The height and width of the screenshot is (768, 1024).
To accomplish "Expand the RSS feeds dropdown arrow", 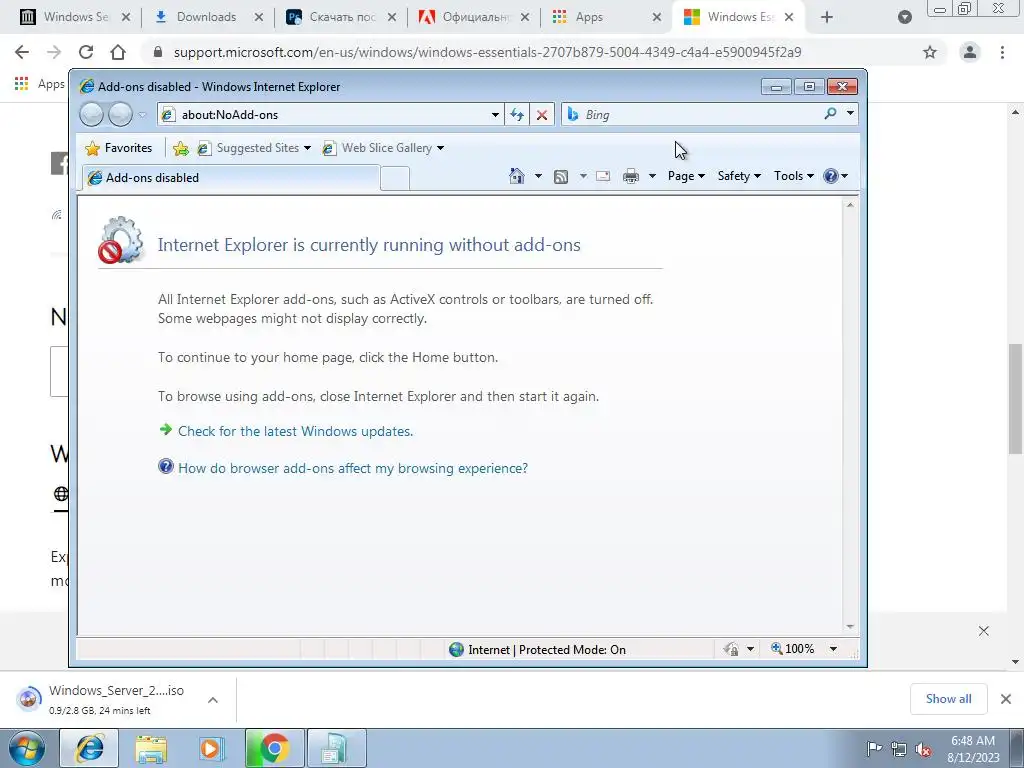I will coord(583,176).
